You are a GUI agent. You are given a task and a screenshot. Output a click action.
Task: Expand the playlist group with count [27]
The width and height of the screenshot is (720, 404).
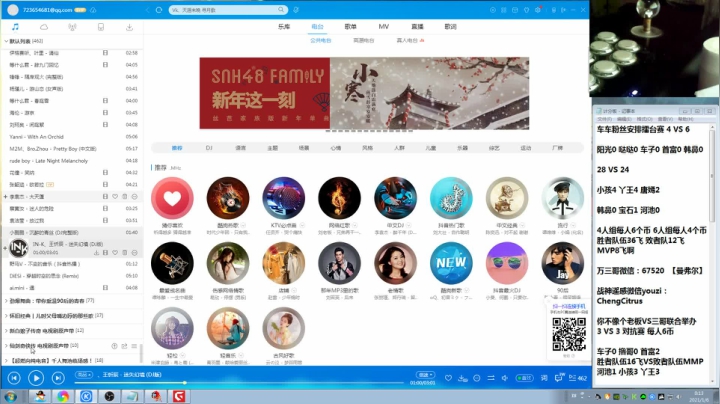pyautogui.click(x=6, y=316)
